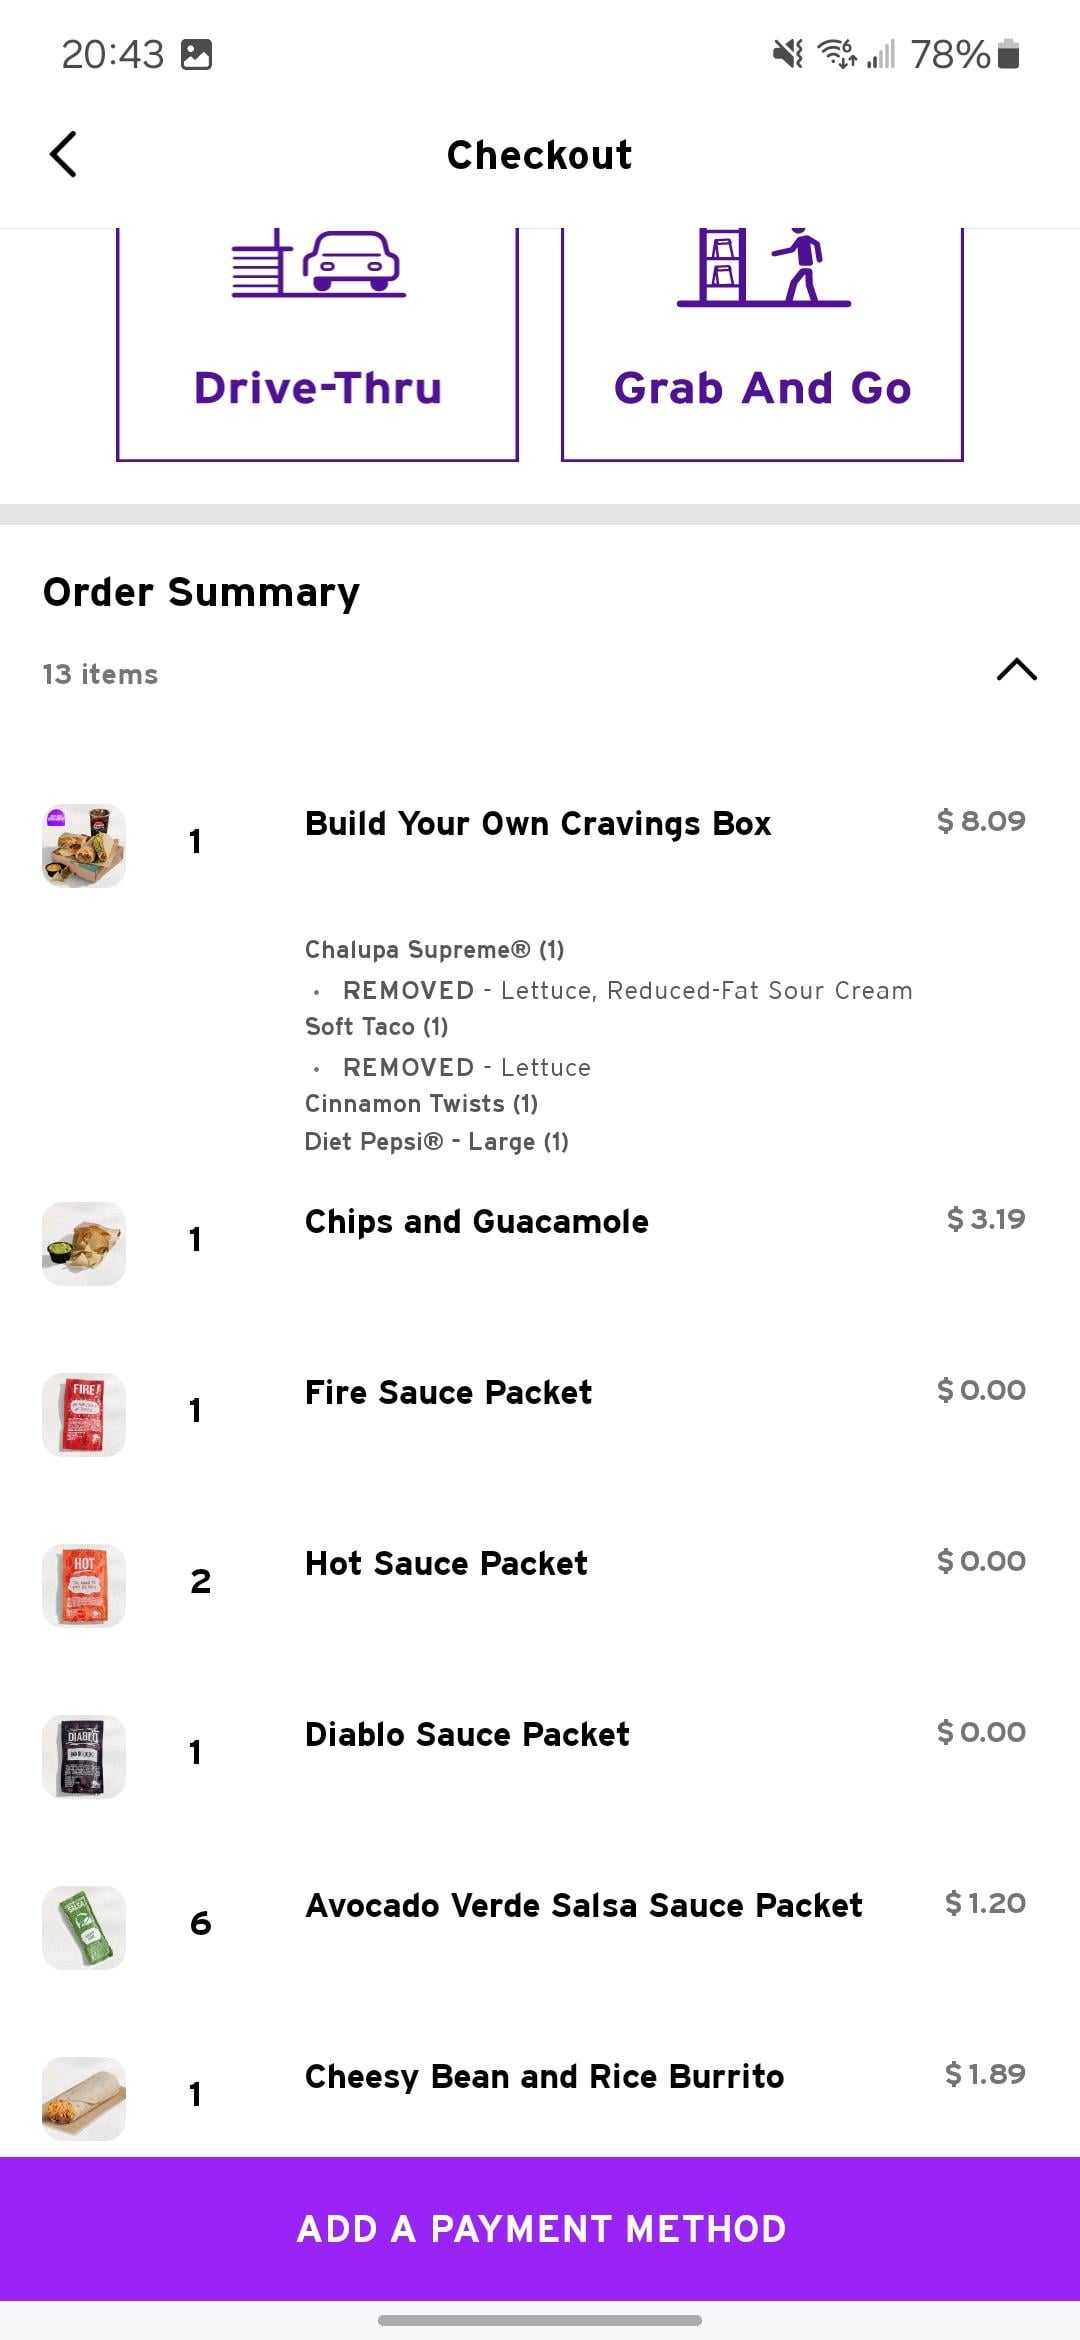The width and height of the screenshot is (1080, 2340).
Task: Collapse the Order Summary section
Action: click(1016, 670)
